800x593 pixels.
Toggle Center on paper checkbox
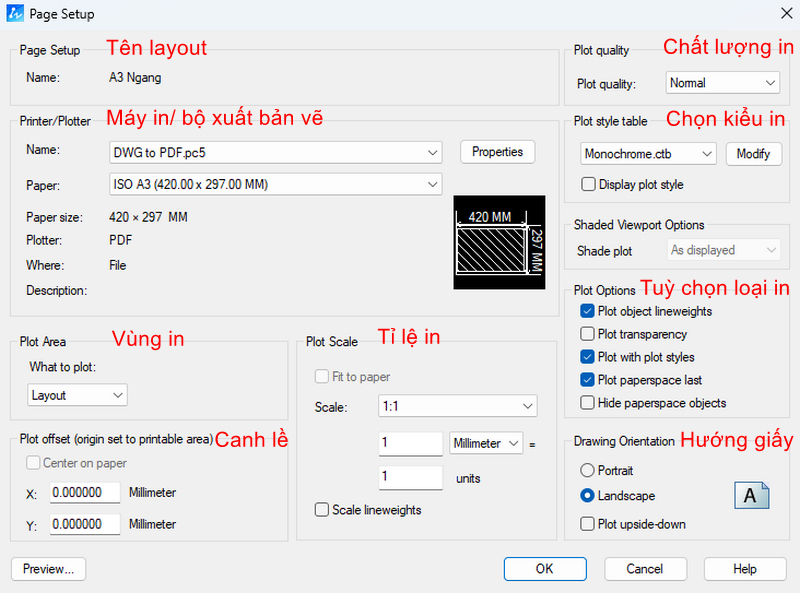tap(33, 463)
